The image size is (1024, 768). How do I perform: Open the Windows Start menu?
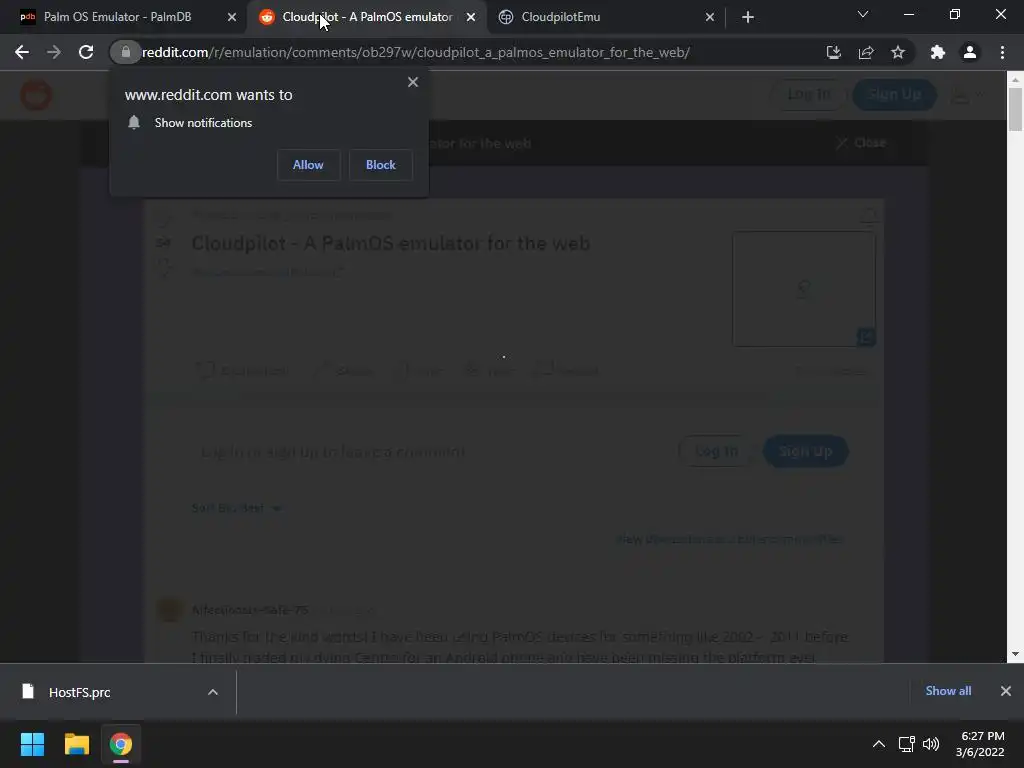[x=32, y=744]
